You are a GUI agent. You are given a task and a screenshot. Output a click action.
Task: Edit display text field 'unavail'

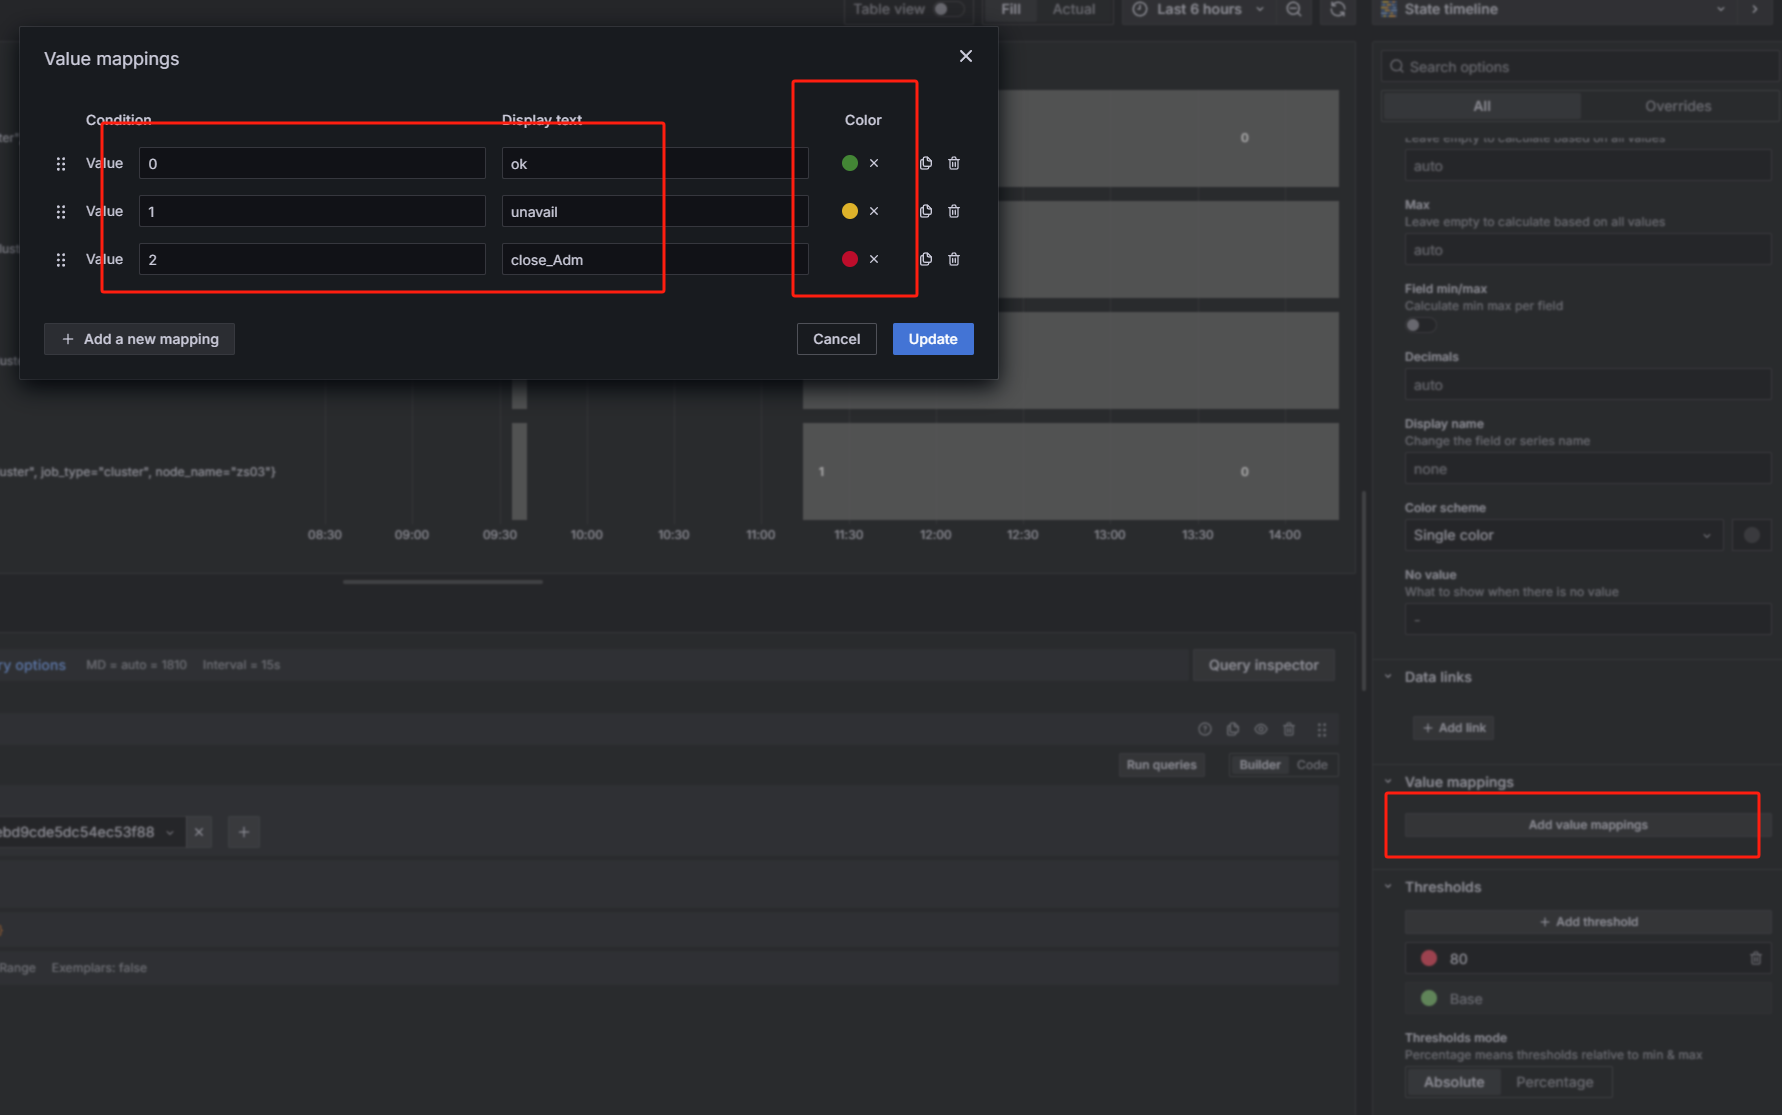point(655,211)
